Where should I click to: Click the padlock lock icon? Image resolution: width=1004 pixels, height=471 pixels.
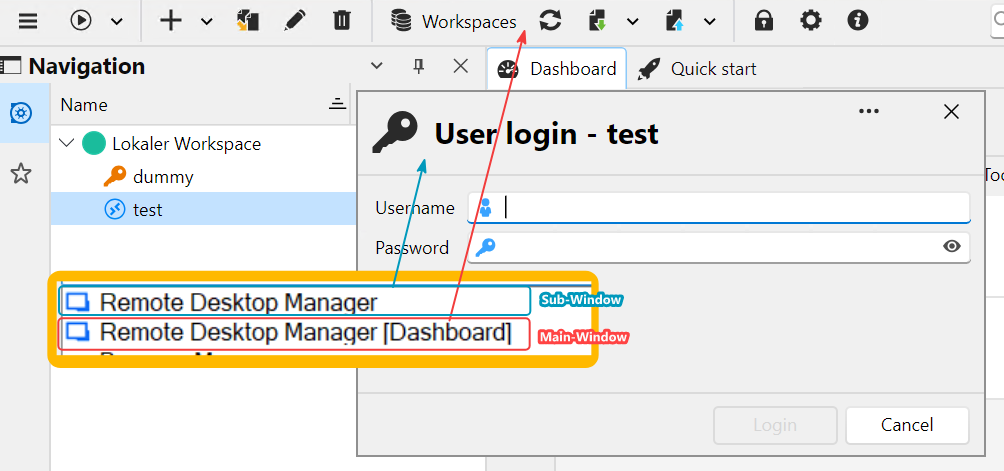click(x=763, y=21)
